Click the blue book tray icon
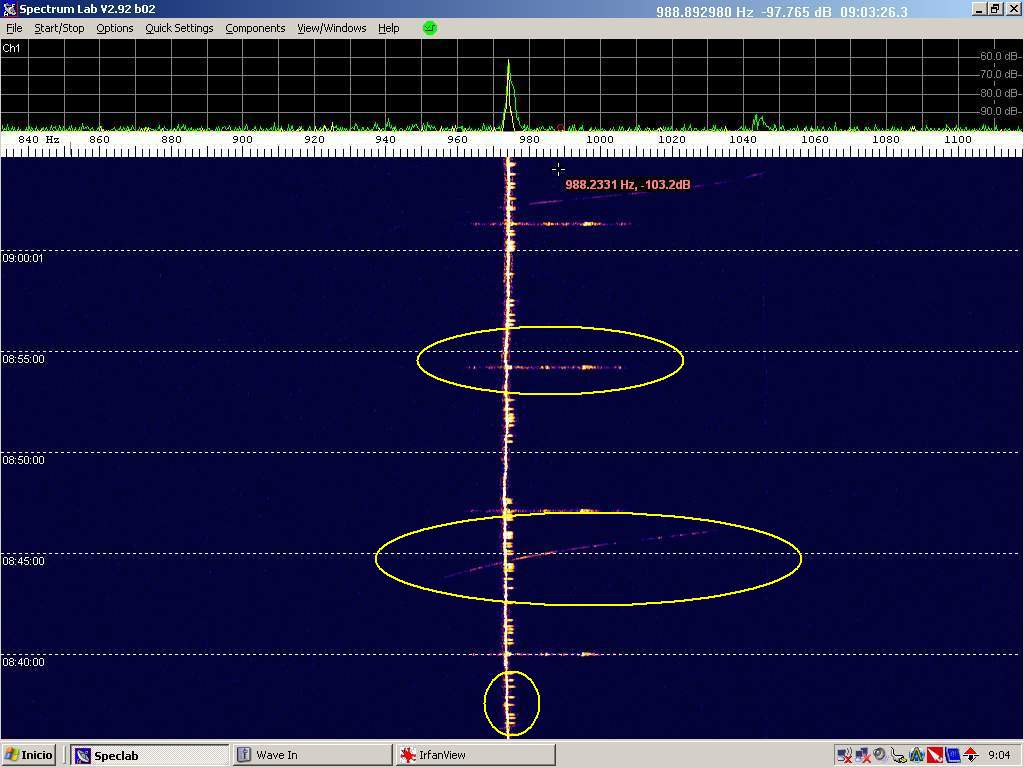Screen dimensions: 1024x768 pos(952,755)
